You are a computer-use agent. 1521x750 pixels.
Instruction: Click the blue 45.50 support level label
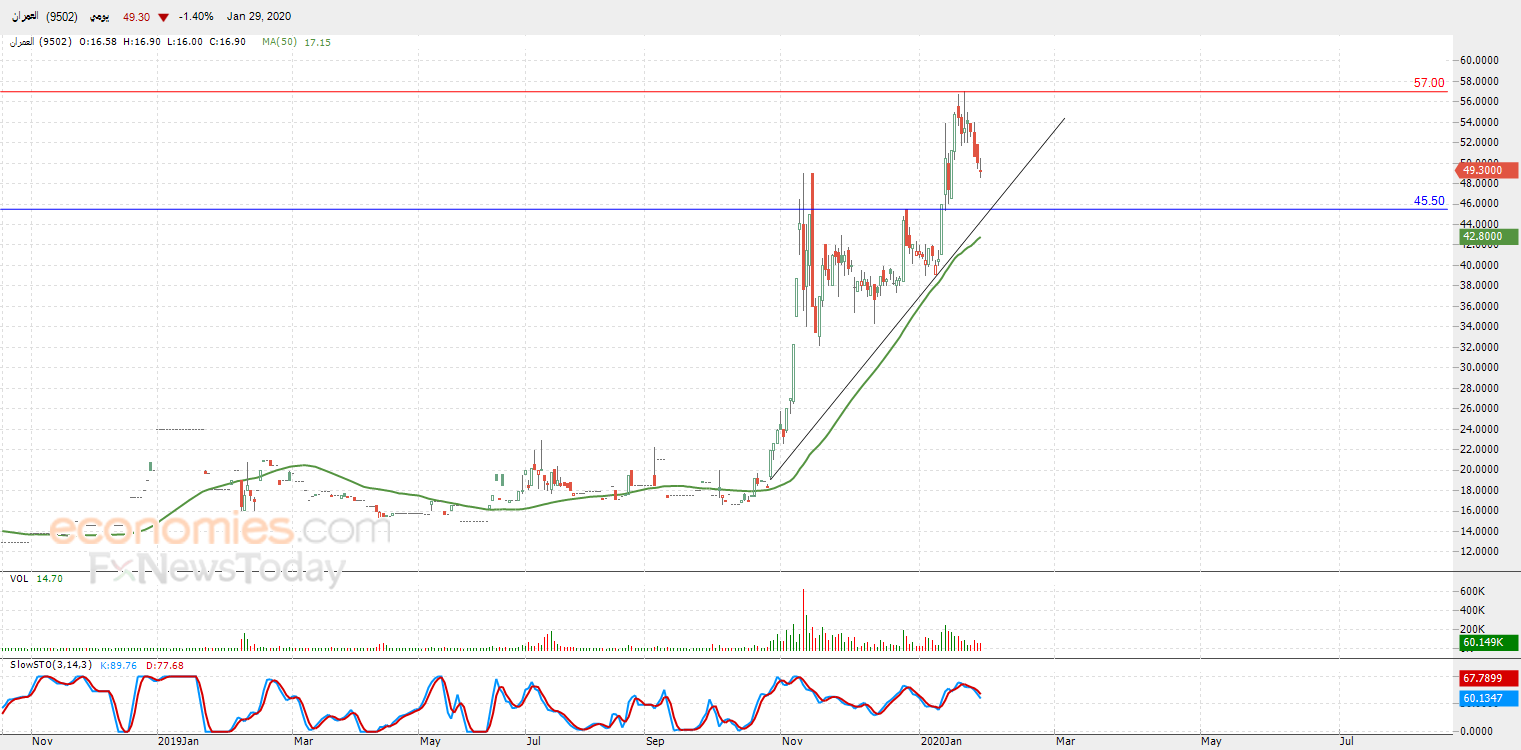[1429, 201]
